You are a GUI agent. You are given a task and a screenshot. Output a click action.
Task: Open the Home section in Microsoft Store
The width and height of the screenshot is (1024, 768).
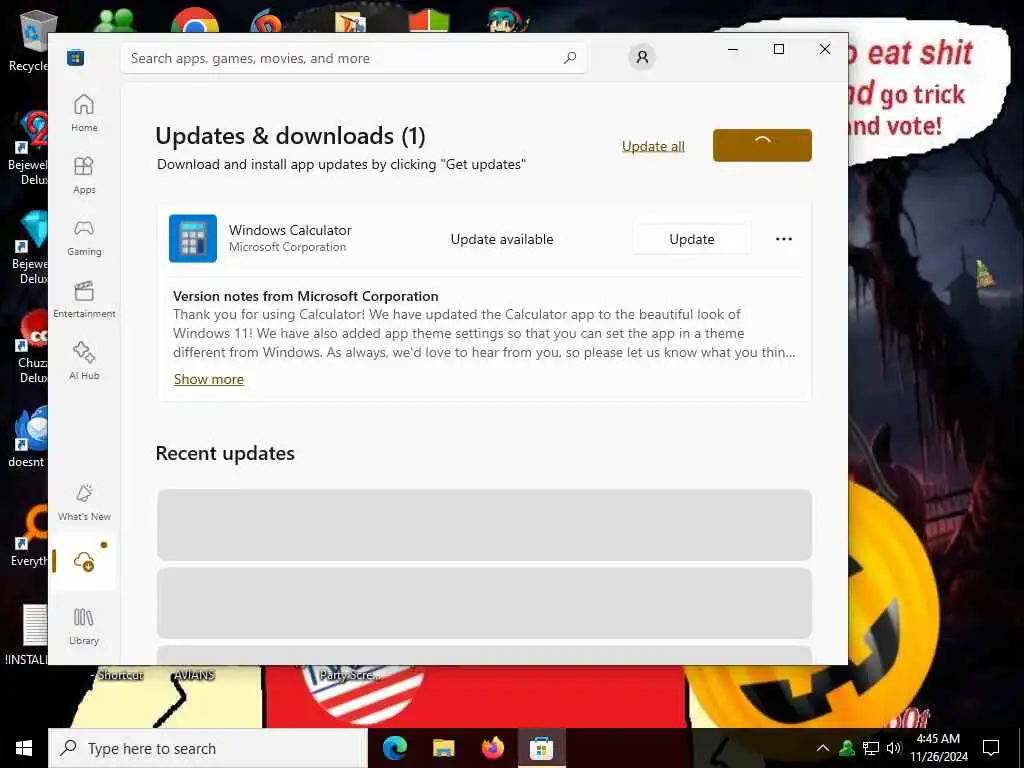[x=84, y=113]
